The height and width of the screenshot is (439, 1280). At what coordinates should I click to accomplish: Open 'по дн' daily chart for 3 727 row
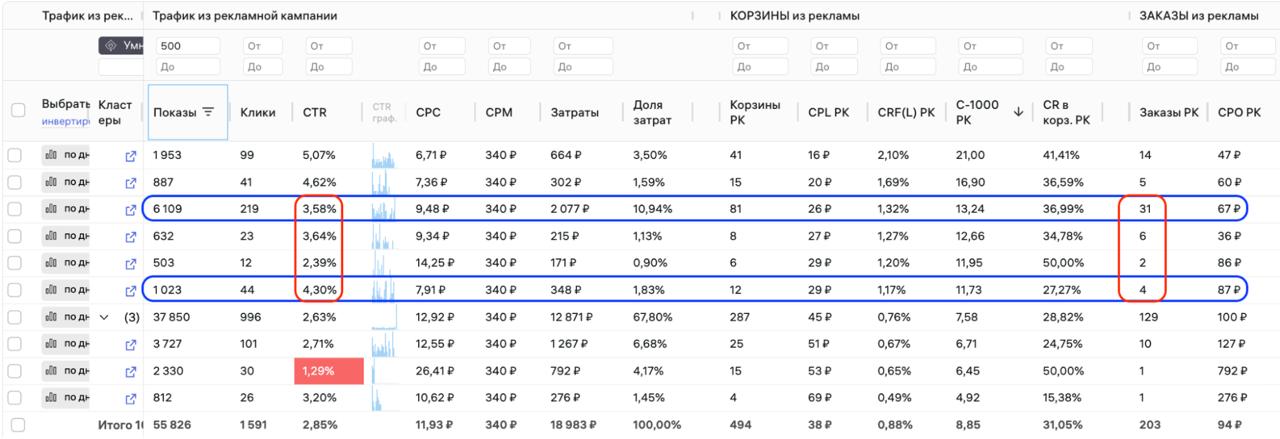(65, 344)
